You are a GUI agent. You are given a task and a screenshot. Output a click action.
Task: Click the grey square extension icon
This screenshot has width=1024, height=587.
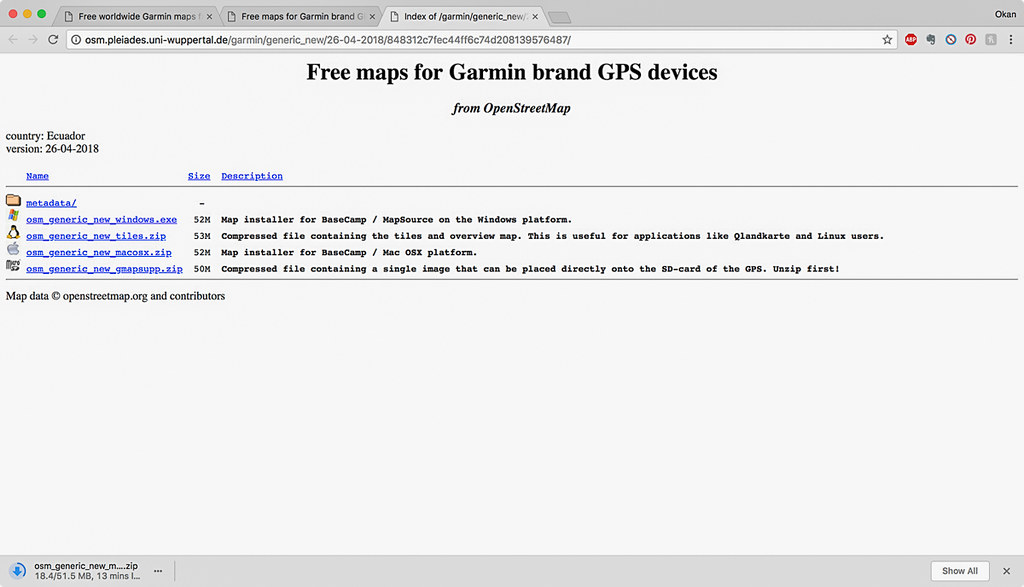click(991, 40)
